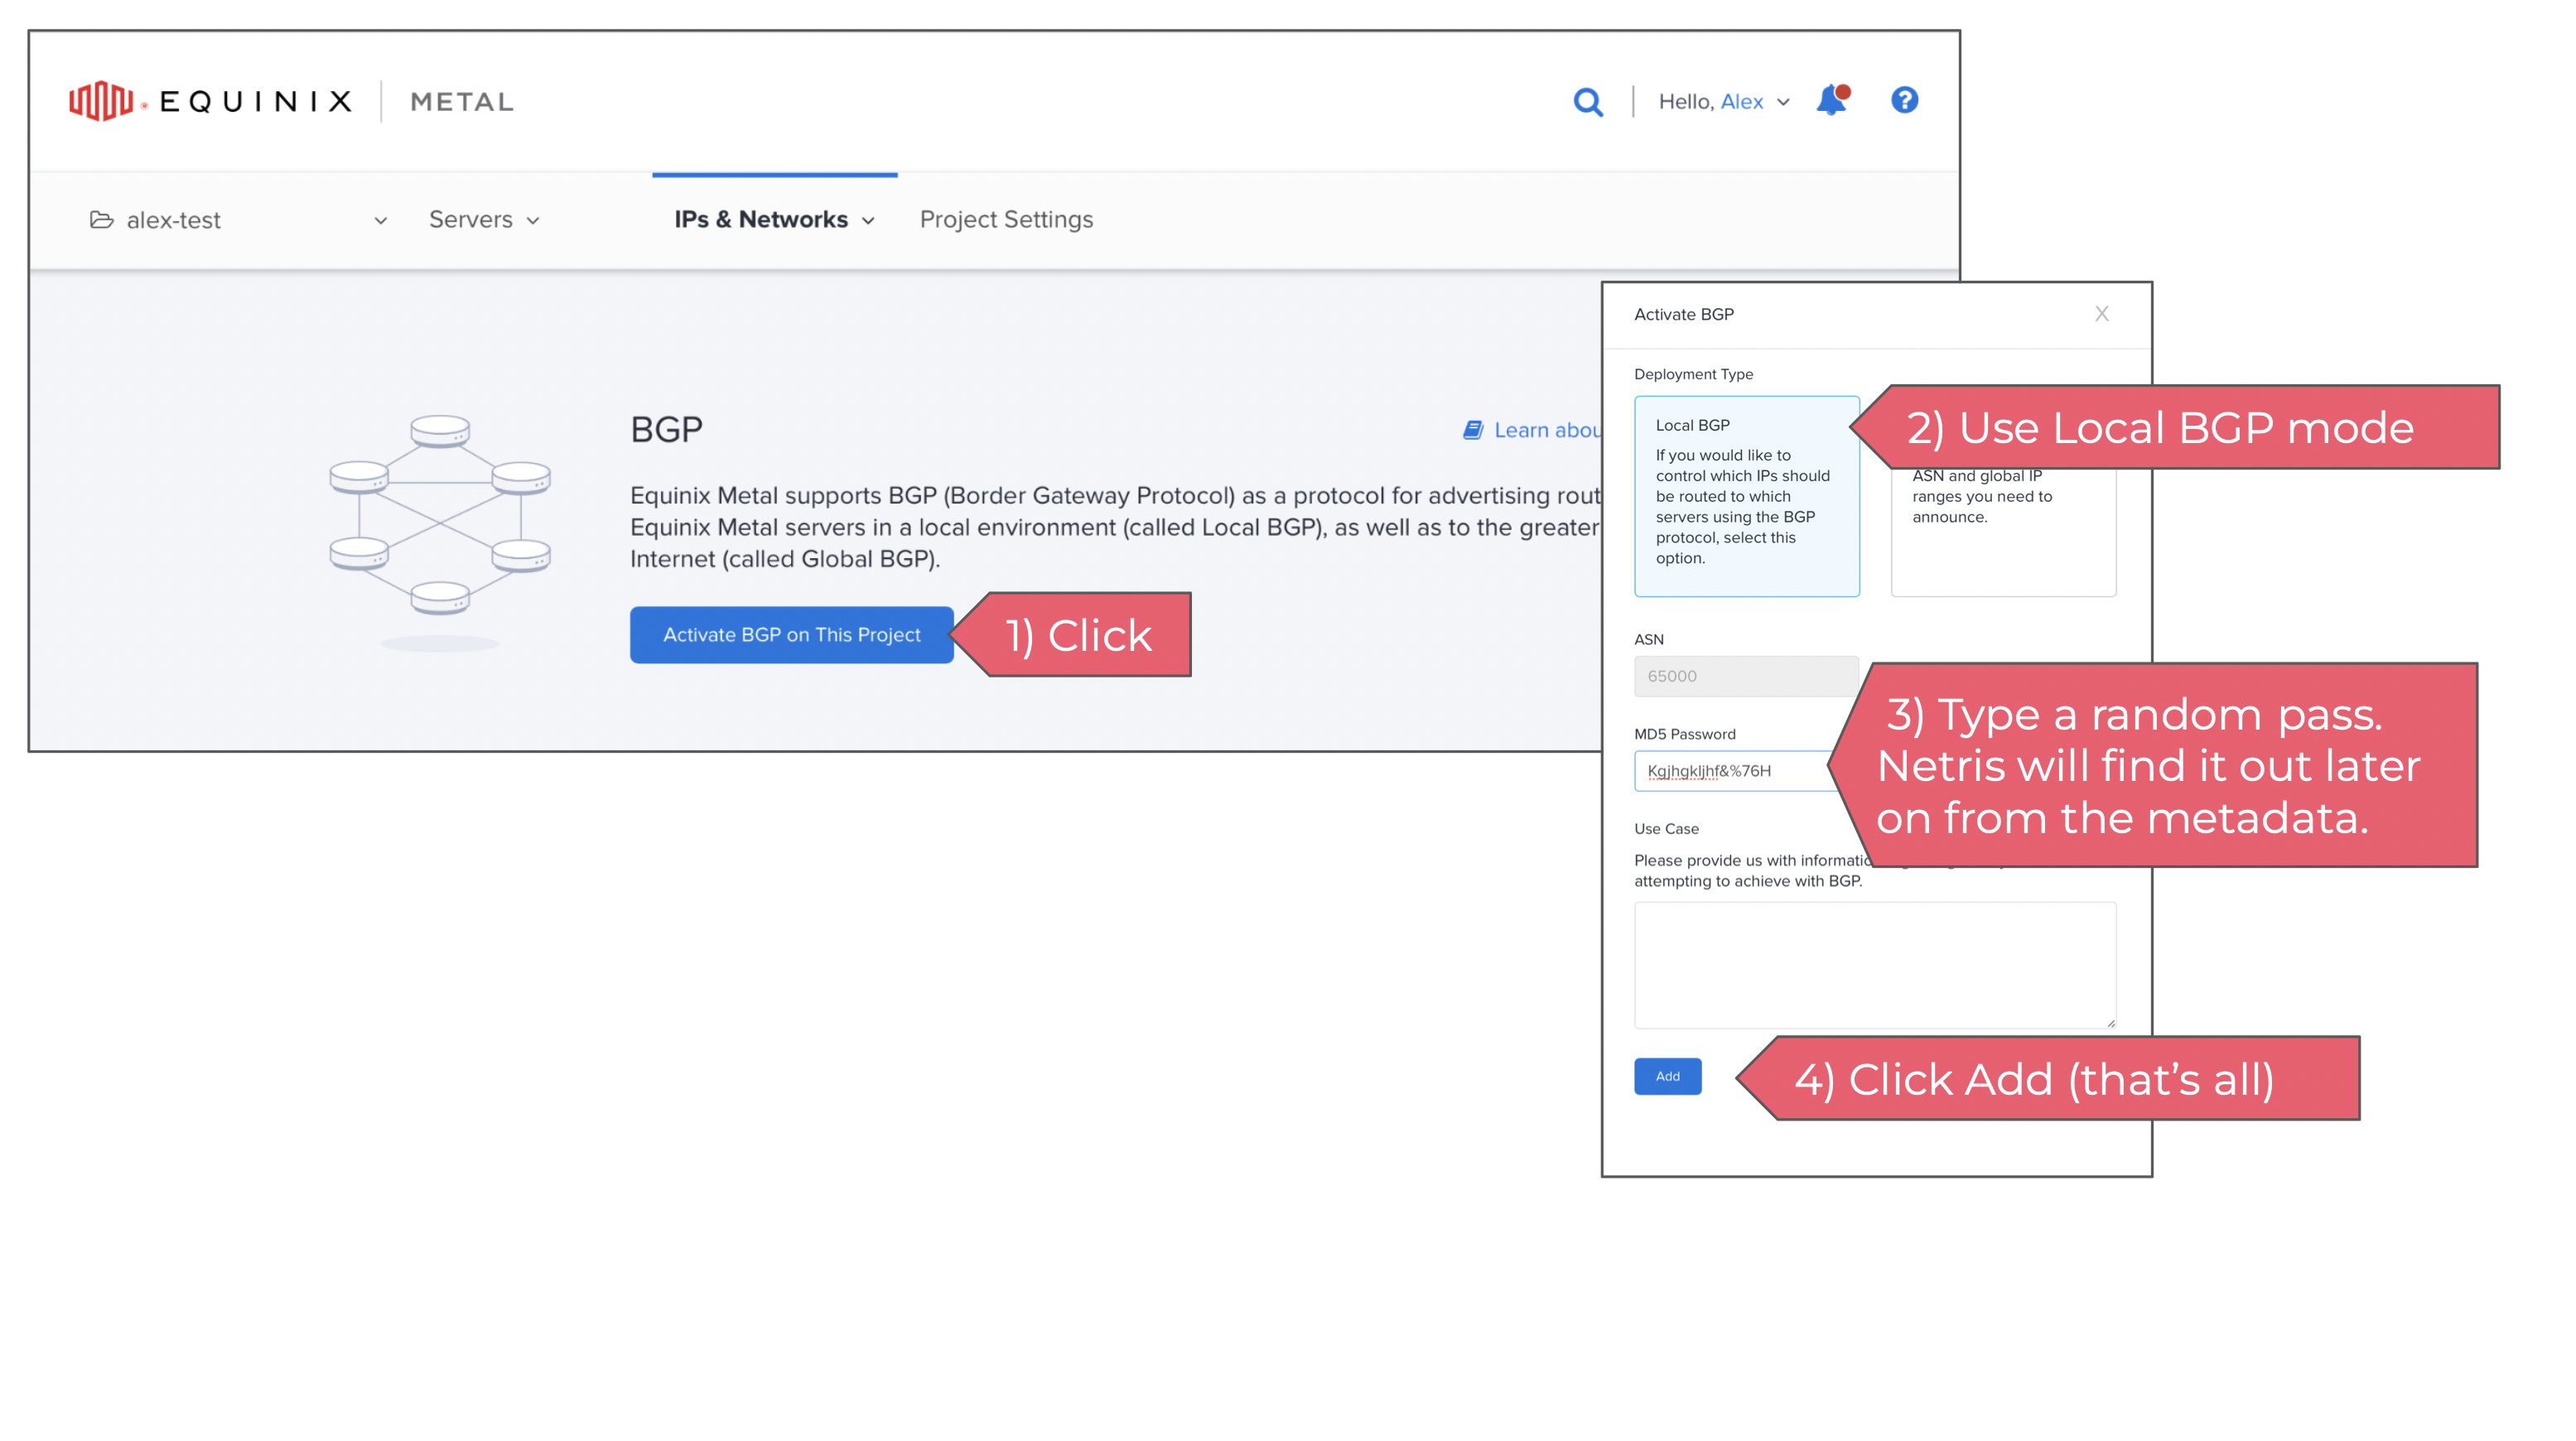Click the disabled ASN 65000 field
2576x1441 pixels.
[1745, 676]
